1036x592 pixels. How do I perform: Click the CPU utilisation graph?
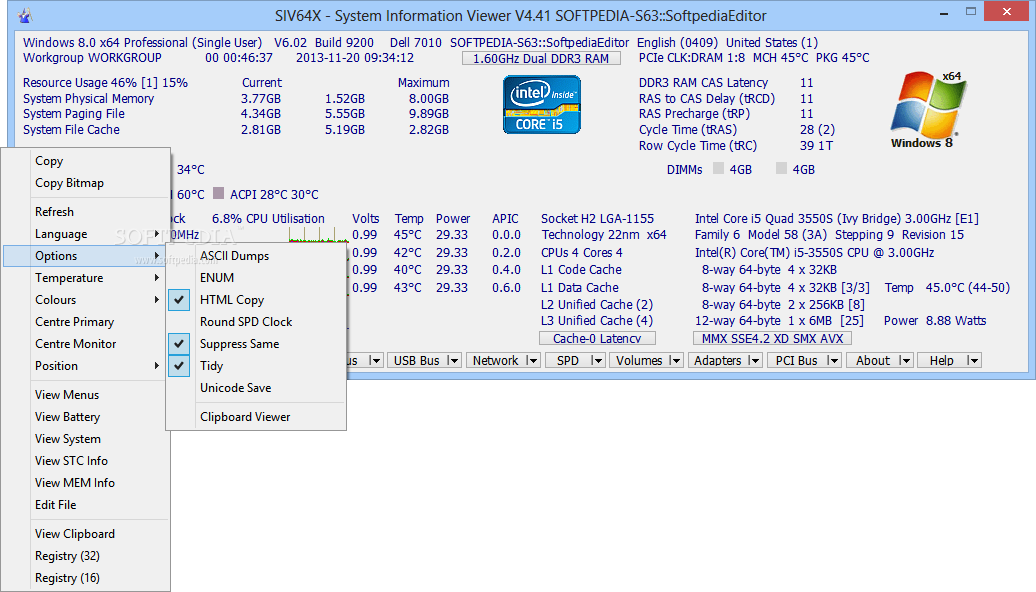click(x=317, y=234)
